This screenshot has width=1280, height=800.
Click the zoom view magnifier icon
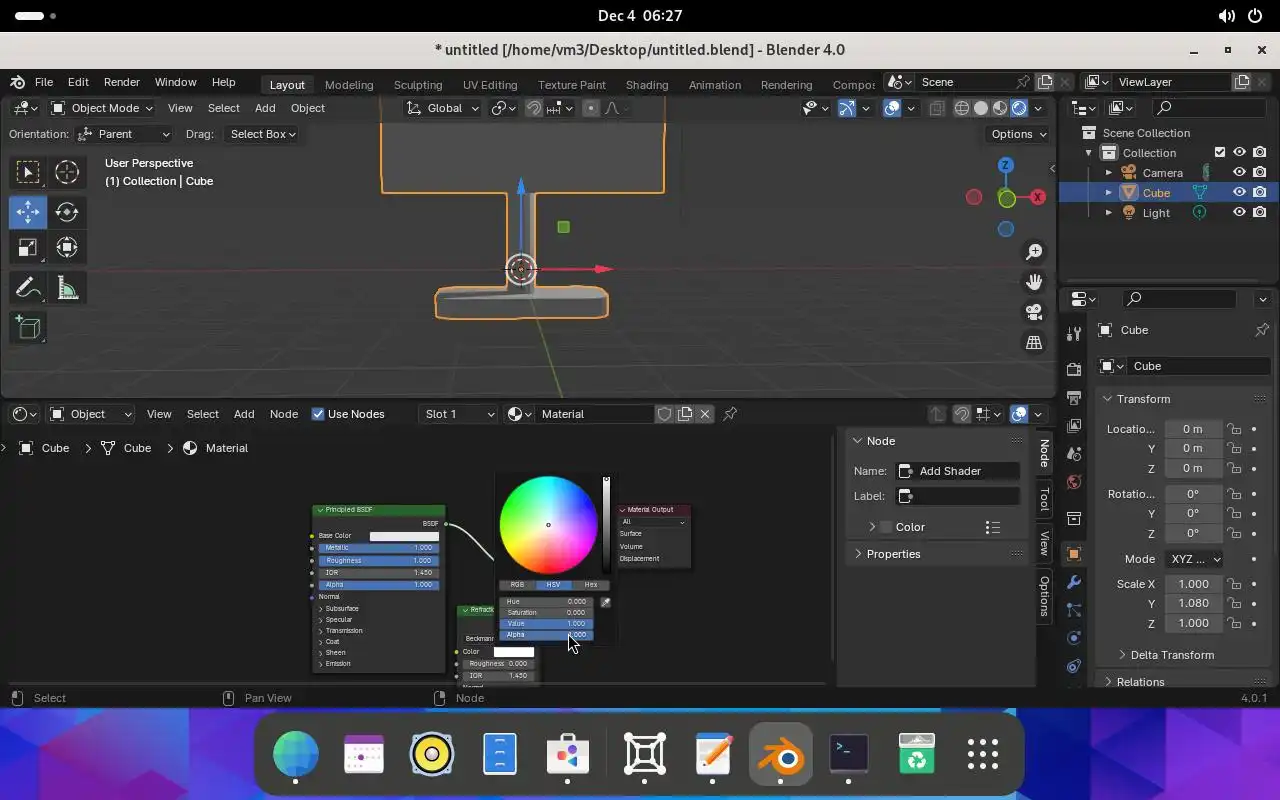click(x=1034, y=252)
